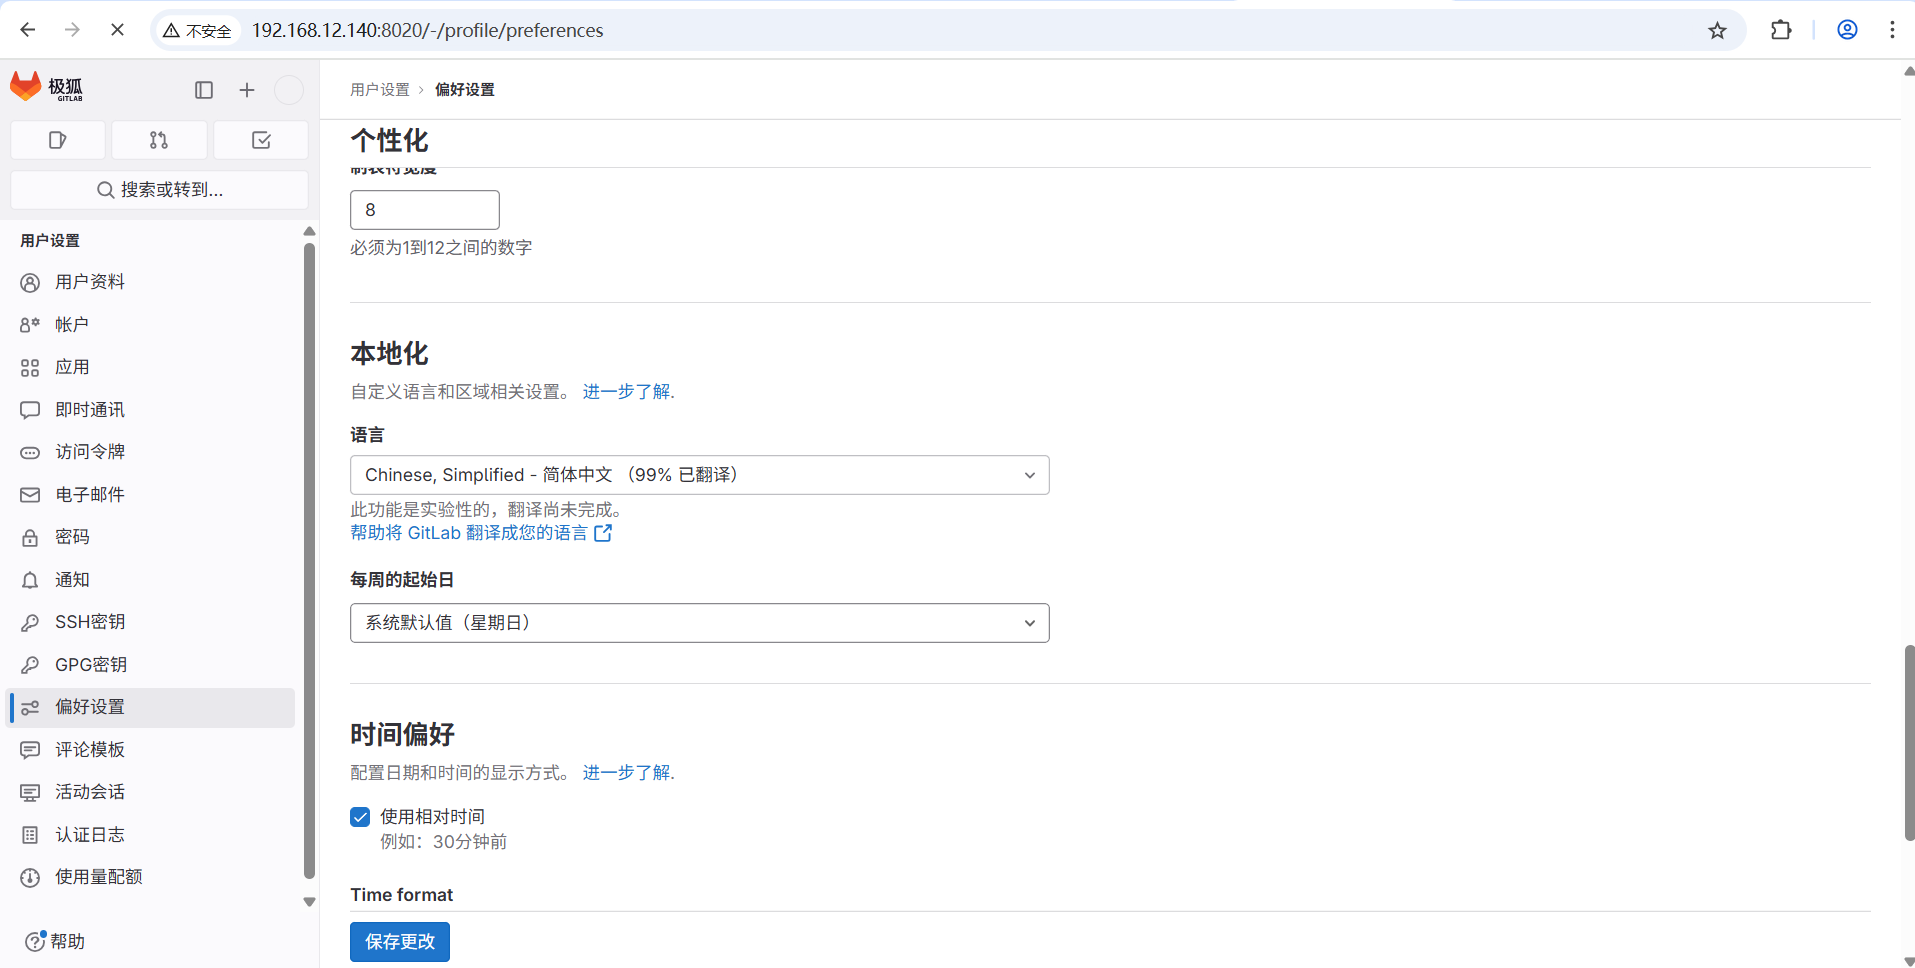Open assigned issues shortcut icon

pos(58,140)
